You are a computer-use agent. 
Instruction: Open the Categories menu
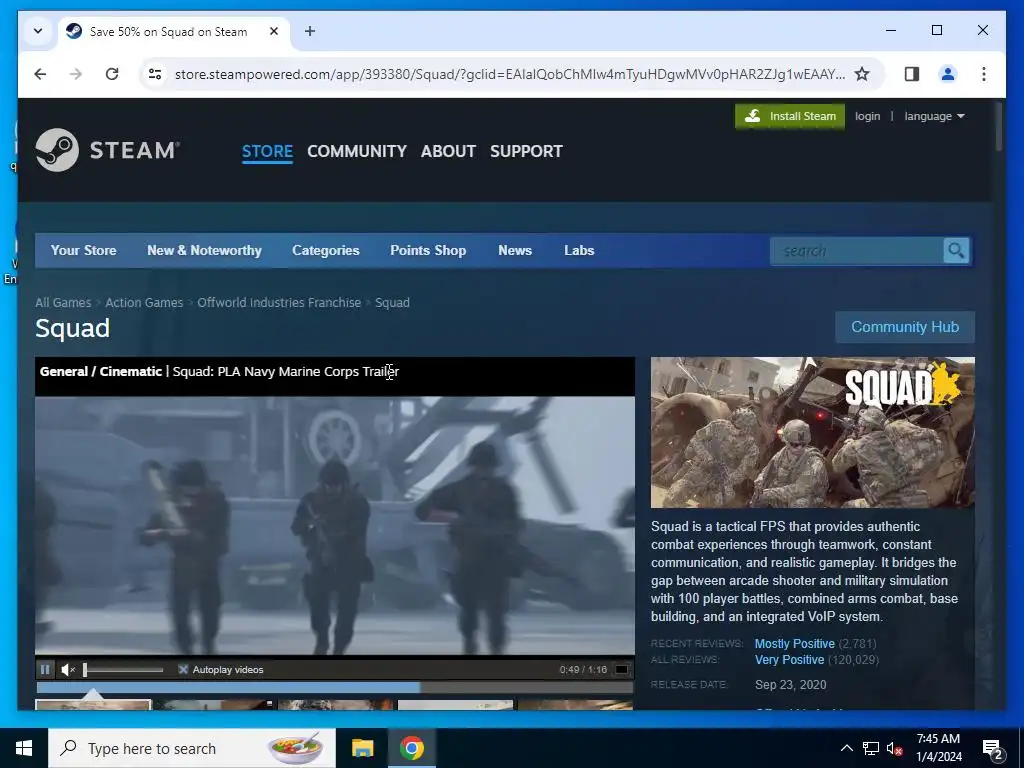click(x=326, y=251)
